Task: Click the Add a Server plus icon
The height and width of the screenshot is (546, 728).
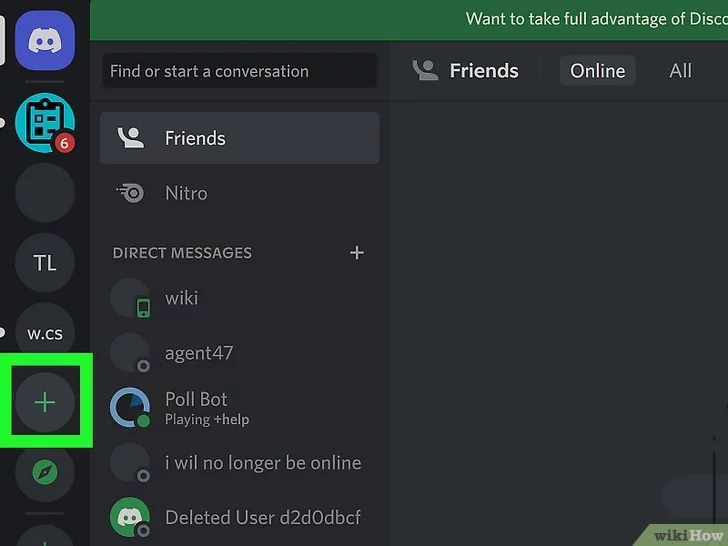Action: [45, 403]
